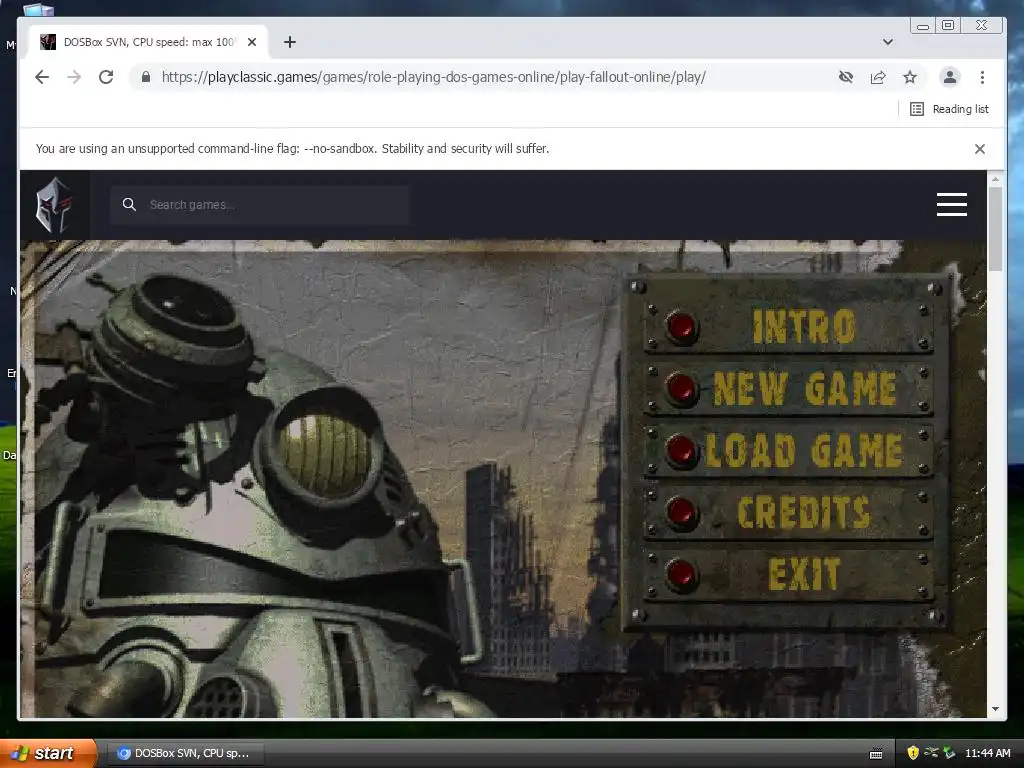The width and height of the screenshot is (1024, 768).
Task: Click the page scrollbar up arrow
Action: click(x=995, y=178)
